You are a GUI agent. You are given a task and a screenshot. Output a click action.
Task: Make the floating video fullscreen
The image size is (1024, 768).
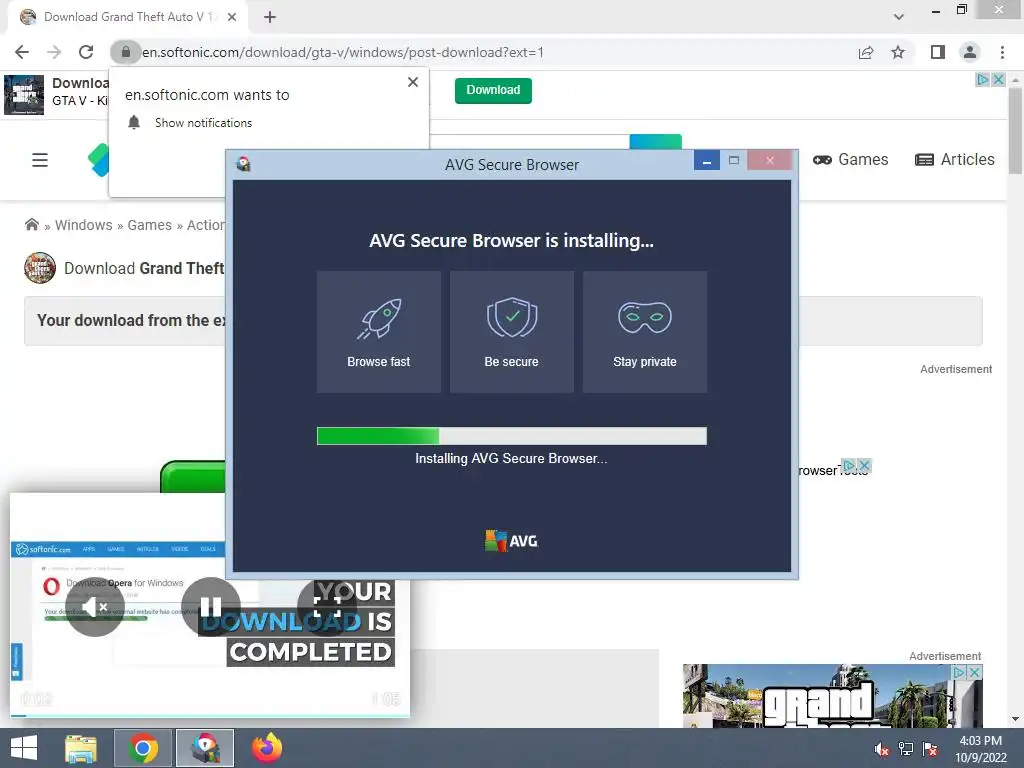[327, 607]
